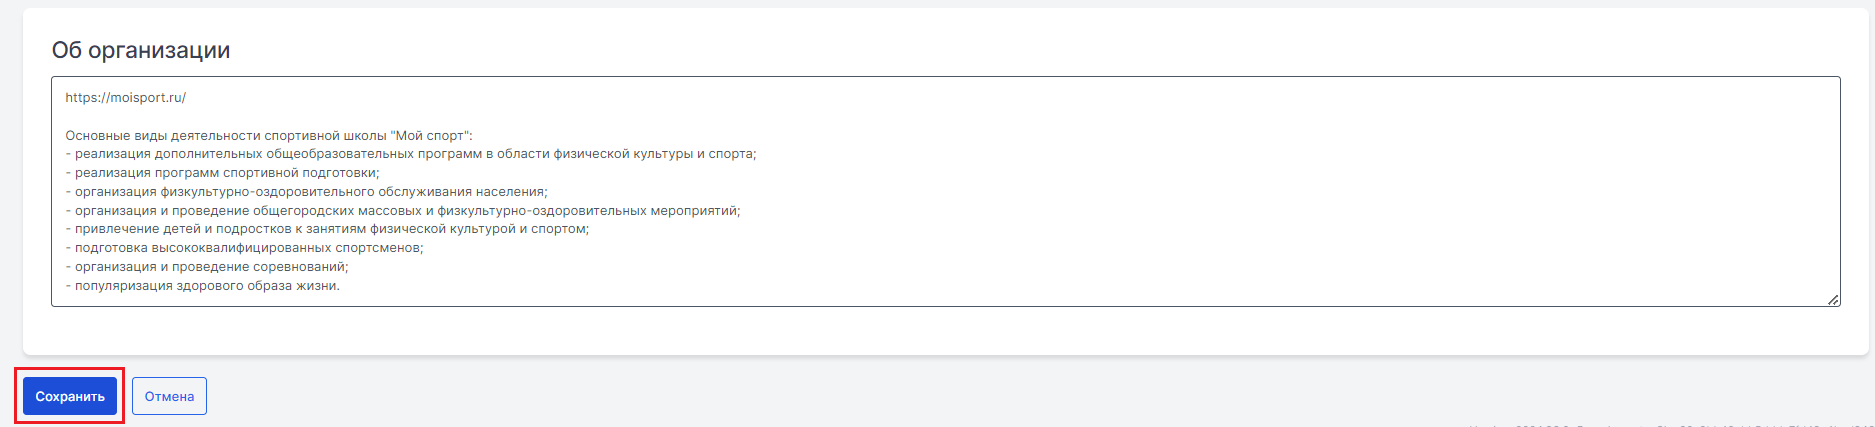Image resolution: width=1875 pixels, height=427 pixels.
Task: Click the организация и проведение соревнований line
Action: click(x=207, y=267)
